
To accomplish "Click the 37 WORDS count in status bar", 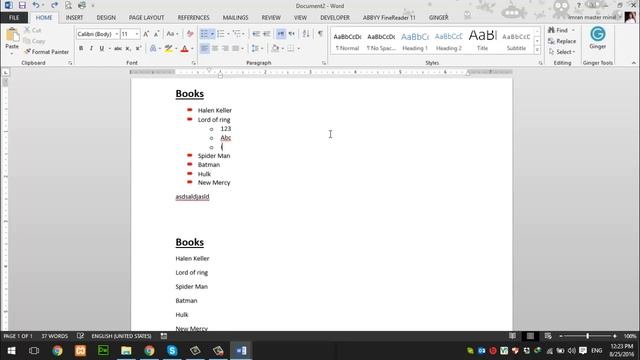I will [x=54, y=336].
